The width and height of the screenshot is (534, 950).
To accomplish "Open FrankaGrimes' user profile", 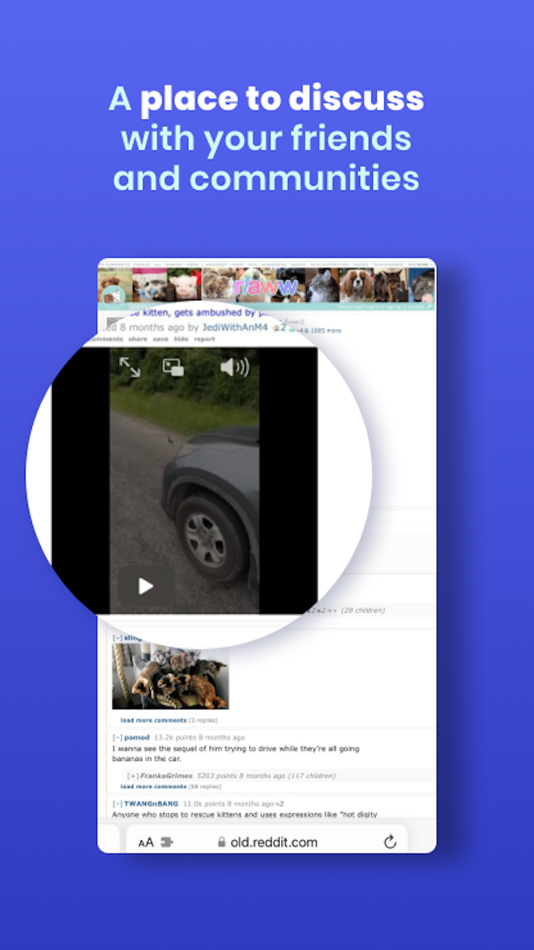I will point(166,776).
